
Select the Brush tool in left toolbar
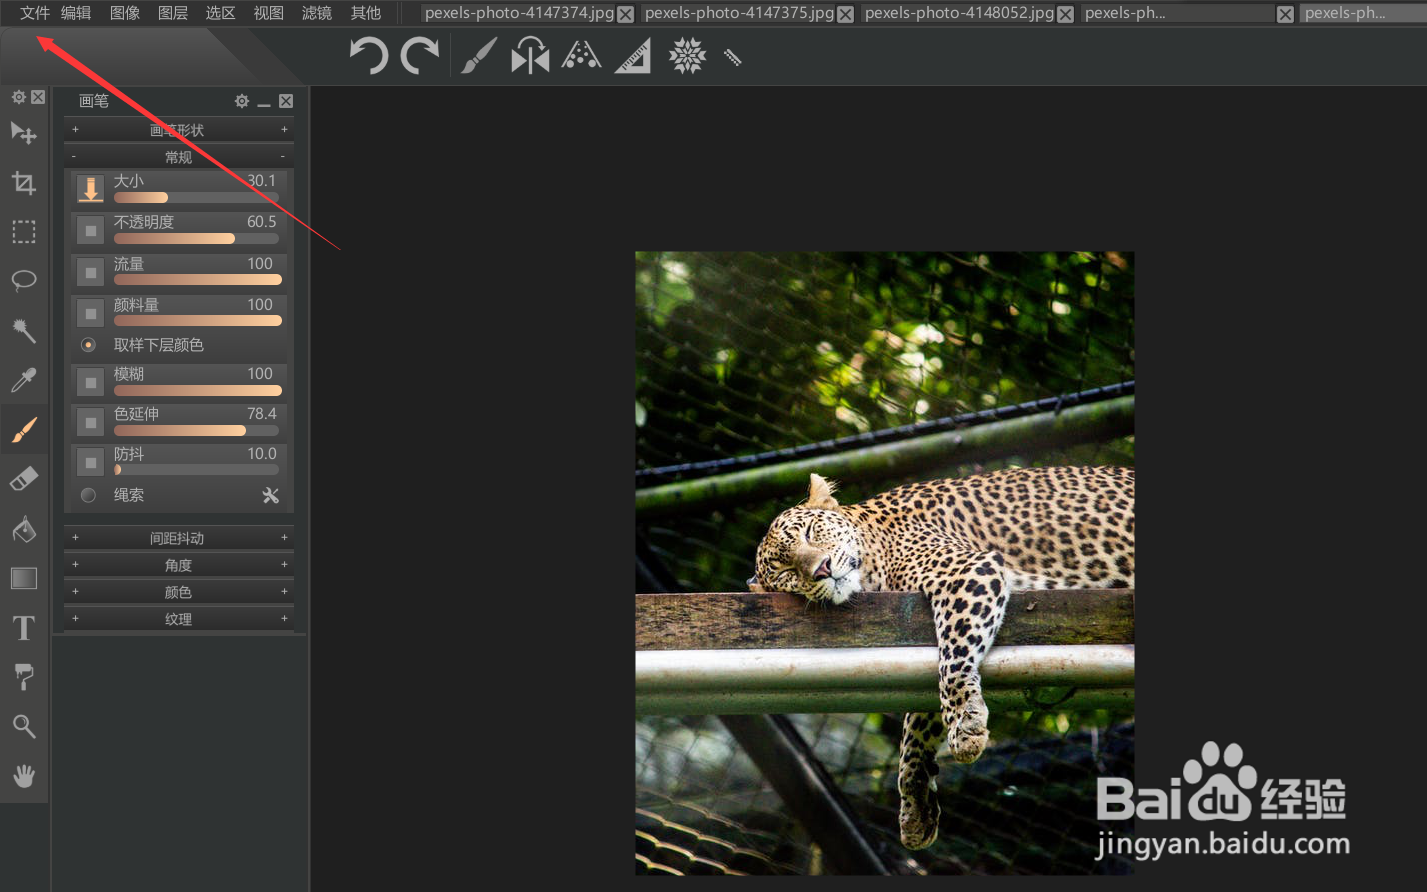click(x=23, y=430)
